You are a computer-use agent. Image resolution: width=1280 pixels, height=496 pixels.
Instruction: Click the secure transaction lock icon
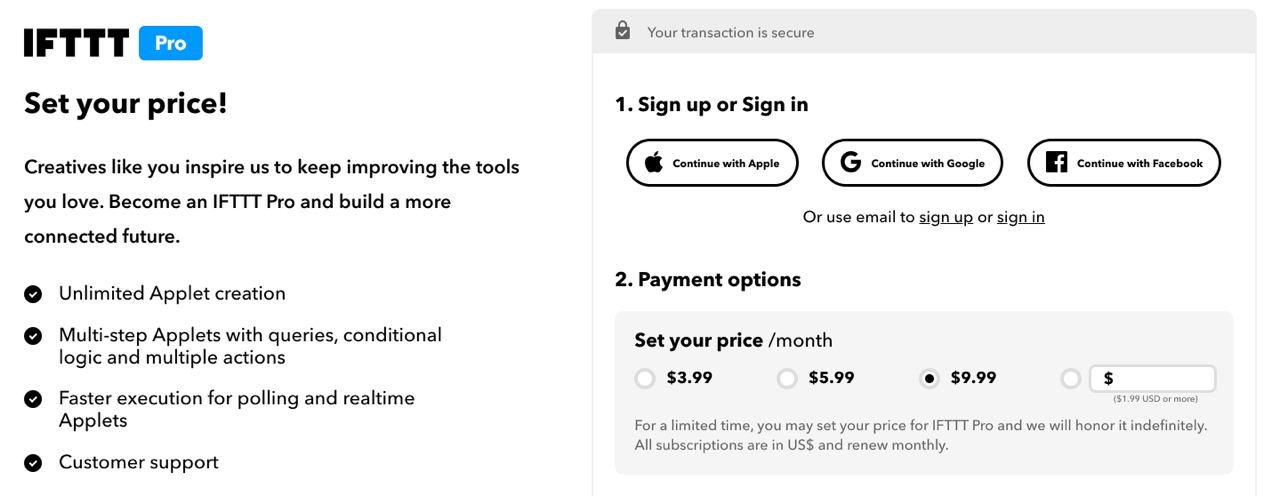click(623, 32)
